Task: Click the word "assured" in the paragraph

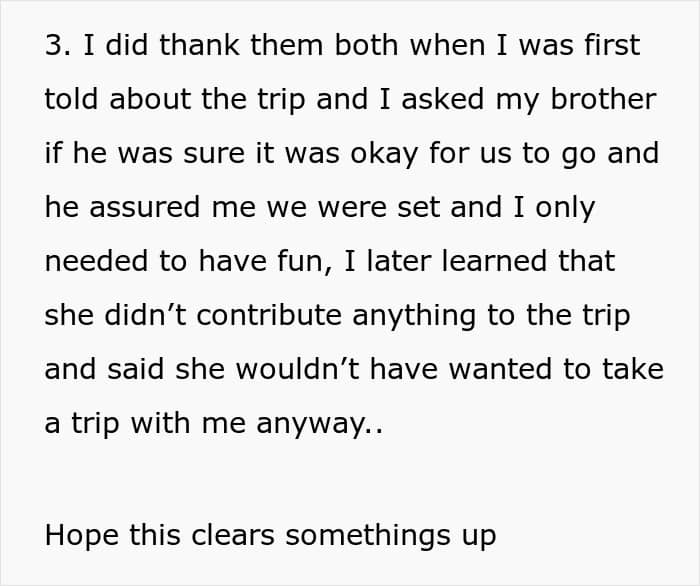Action: pyautogui.click(x=144, y=208)
